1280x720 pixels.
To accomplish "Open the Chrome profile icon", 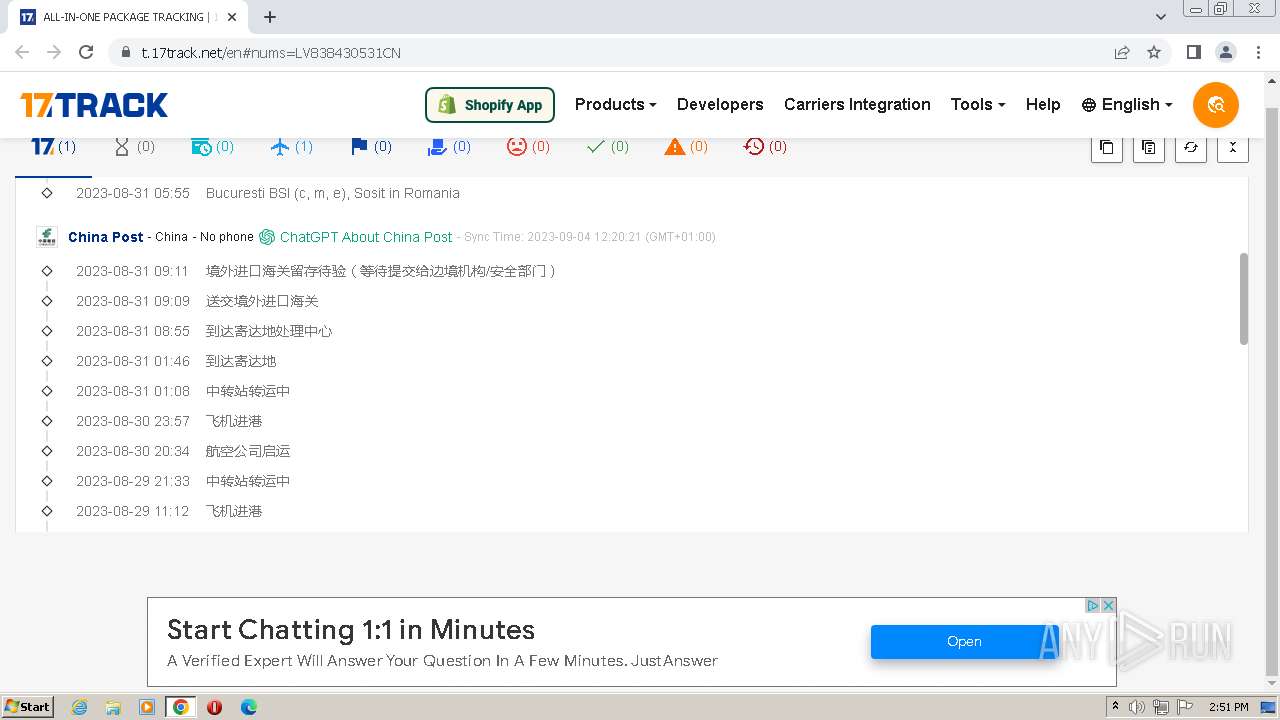I will pos(1225,52).
